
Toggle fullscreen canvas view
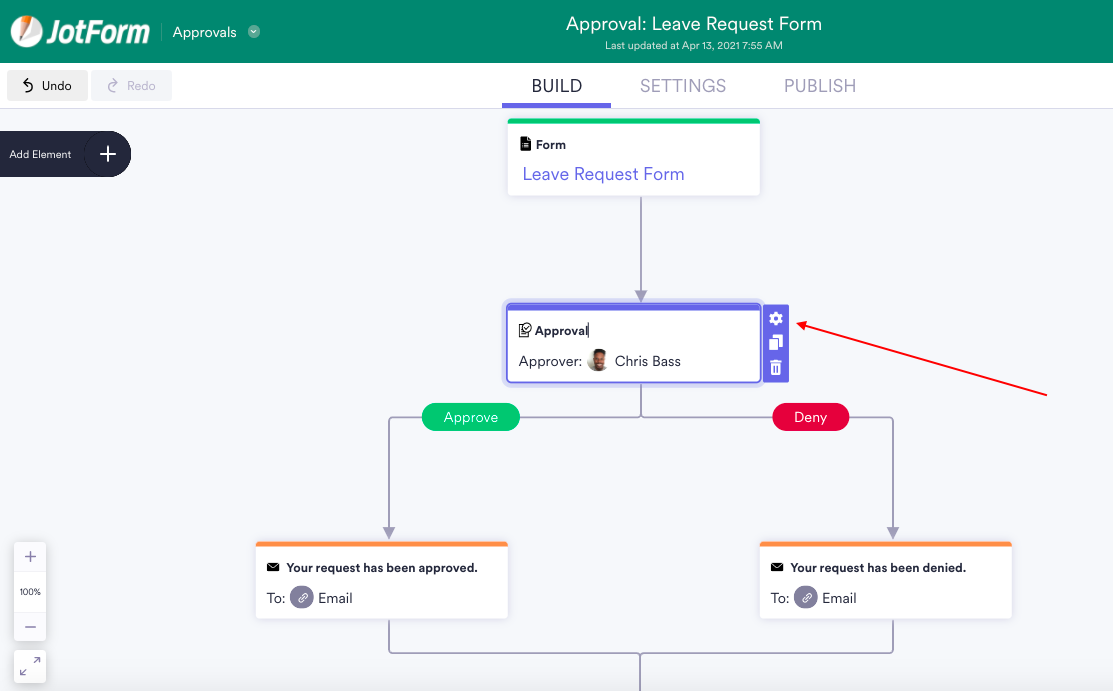30,666
